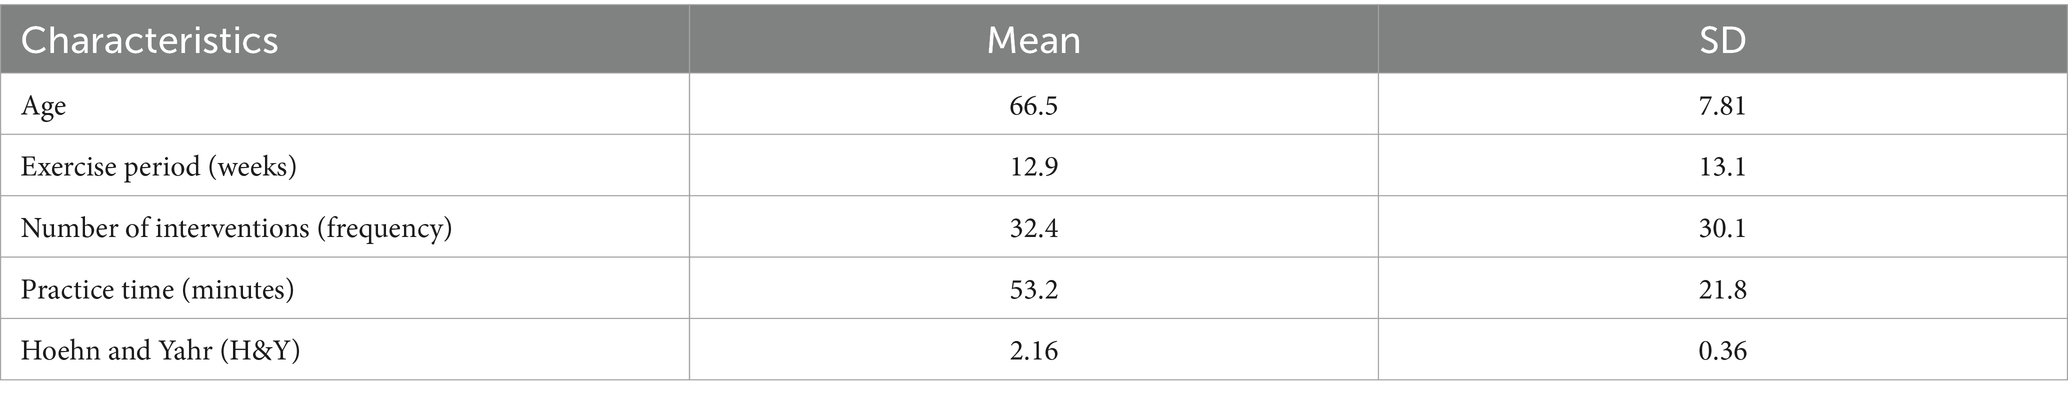2068x398 pixels.
Task: Select the Hoehn and Yahr (H&Y) label
Action: coord(161,352)
